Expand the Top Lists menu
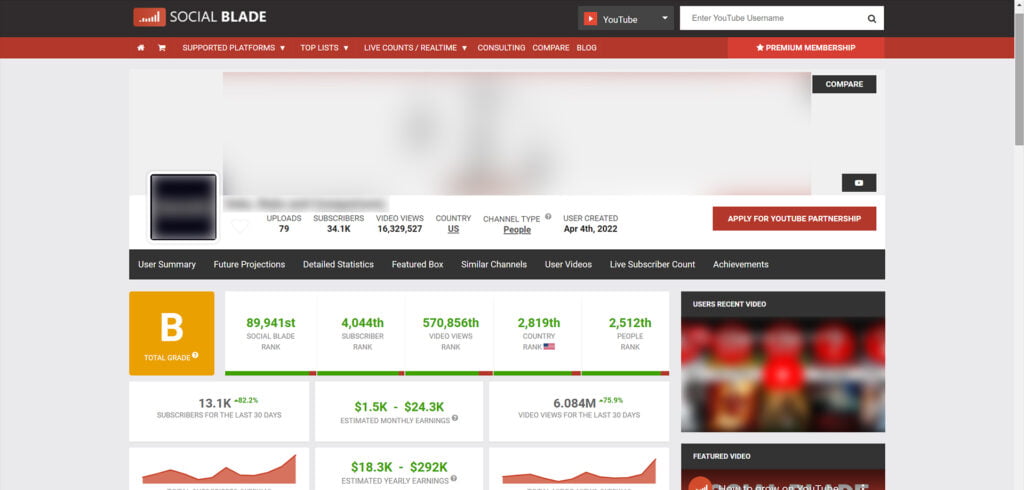 324,47
